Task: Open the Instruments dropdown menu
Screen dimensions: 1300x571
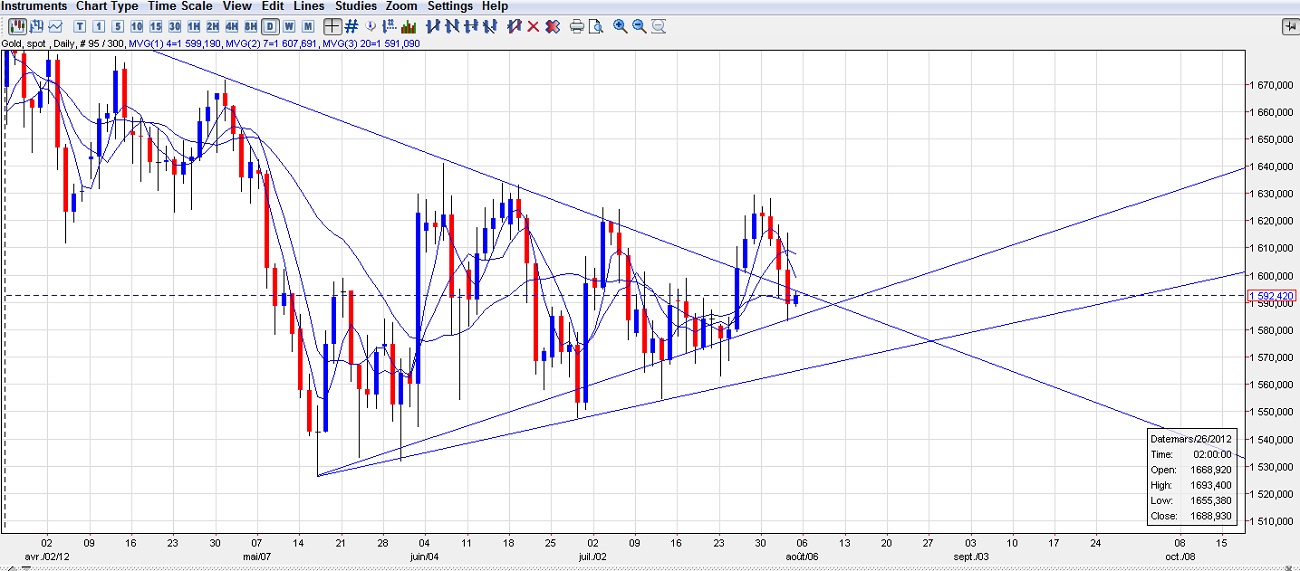Action: (x=34, y=6)
